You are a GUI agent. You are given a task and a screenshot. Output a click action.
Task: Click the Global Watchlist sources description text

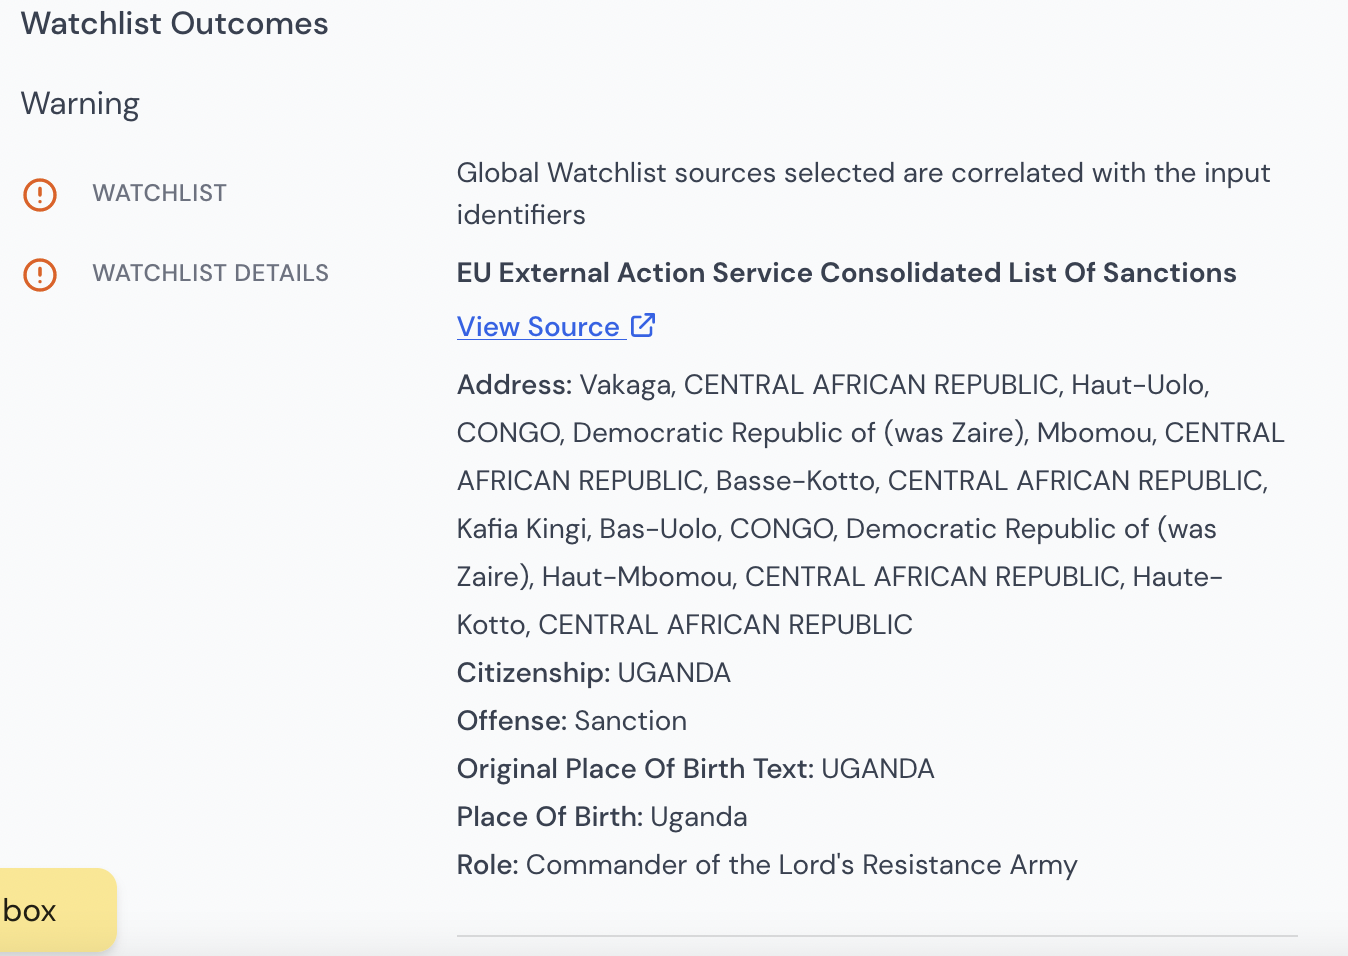click(x=863, y=193)
